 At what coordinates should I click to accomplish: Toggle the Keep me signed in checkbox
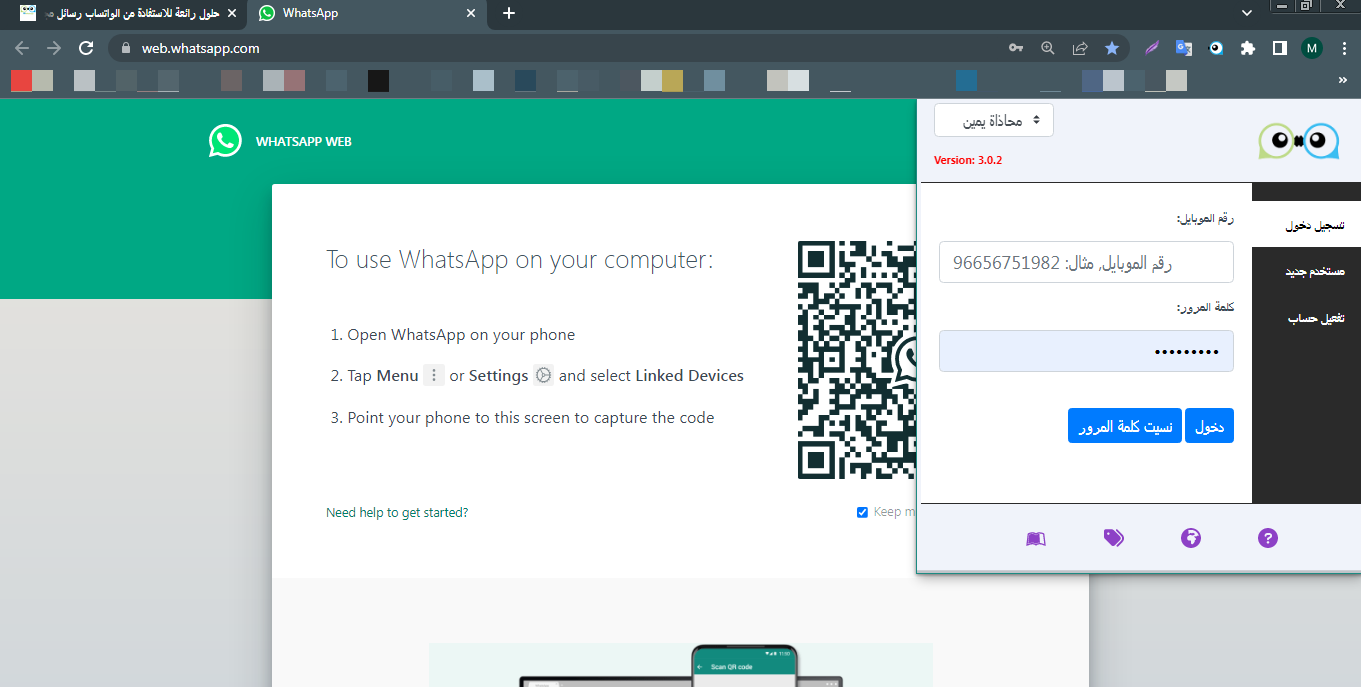862,512
